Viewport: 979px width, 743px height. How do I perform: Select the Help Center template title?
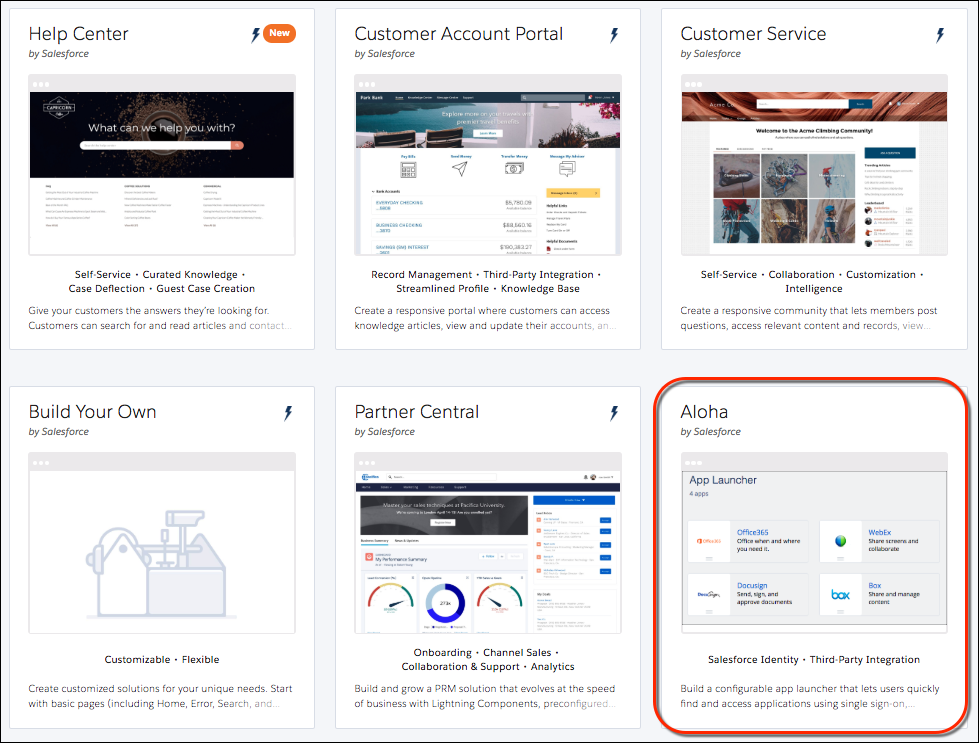(79, 34)
